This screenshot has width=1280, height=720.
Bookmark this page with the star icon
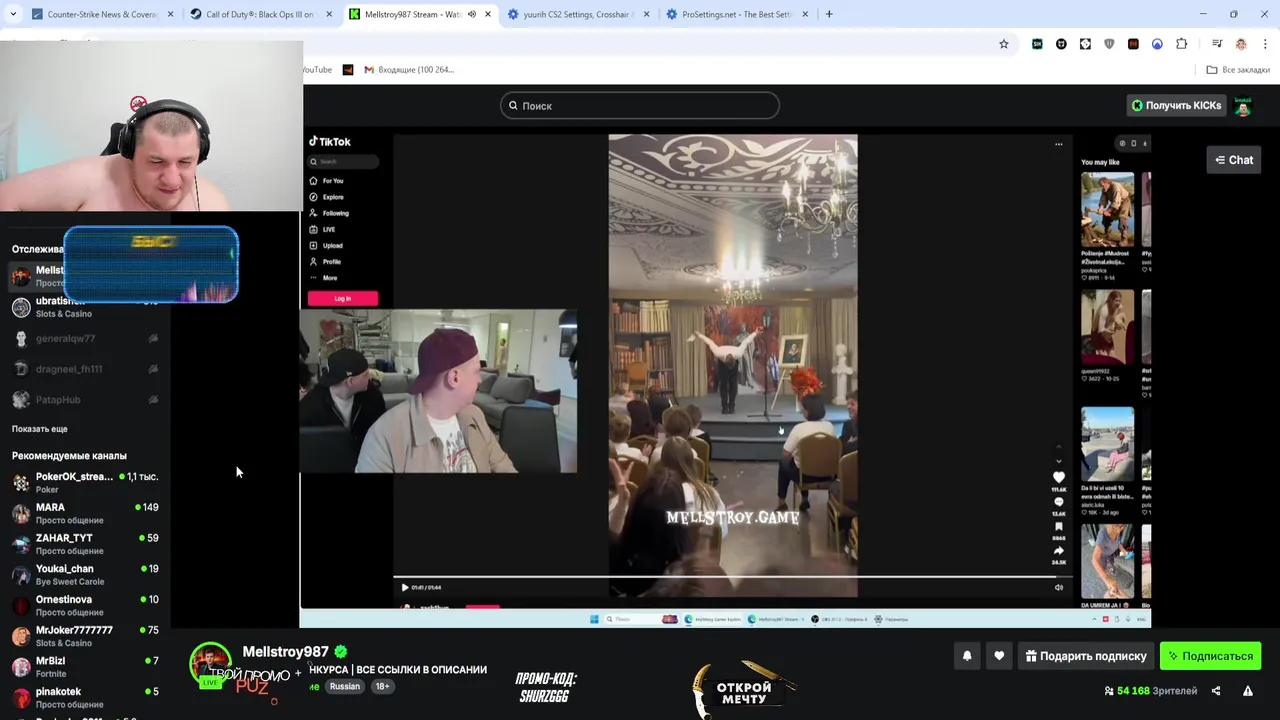tap(1004, 44)
